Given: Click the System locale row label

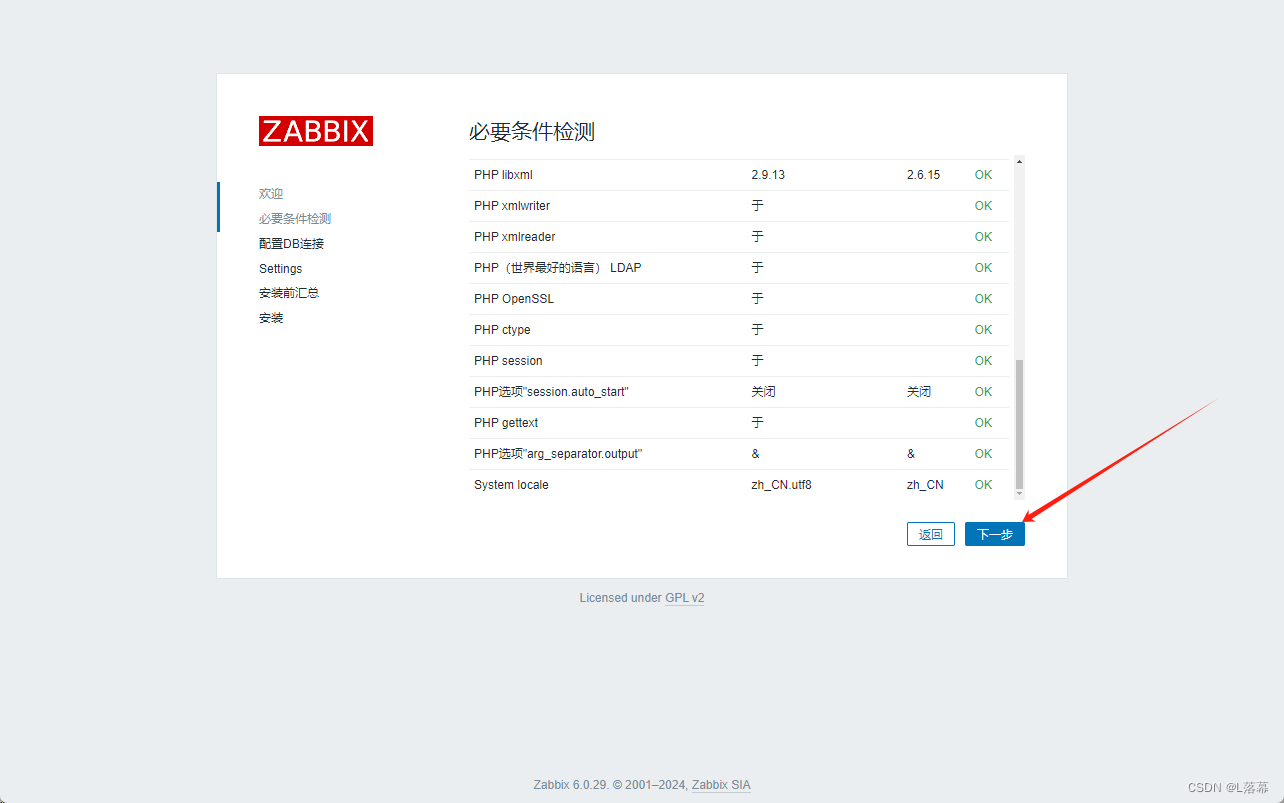Looking at the screenshot, I should [x=511, y=485].
